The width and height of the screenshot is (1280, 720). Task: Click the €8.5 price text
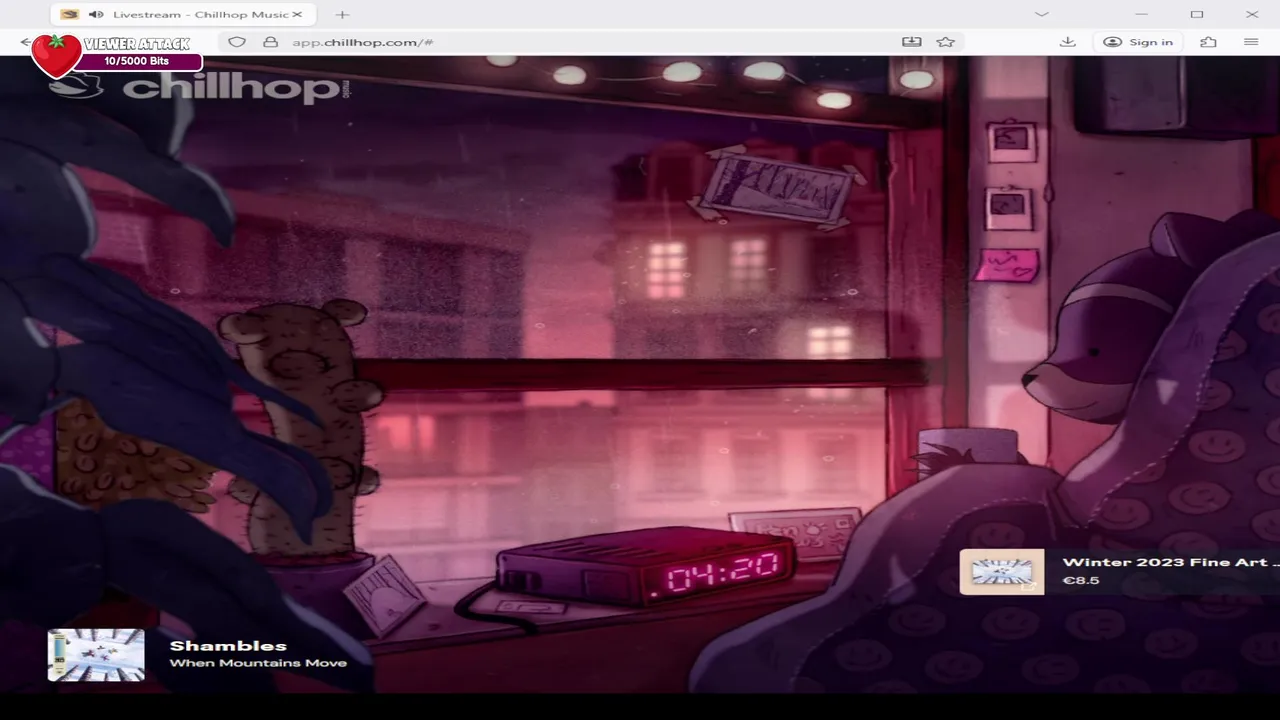coord(1081,581)
